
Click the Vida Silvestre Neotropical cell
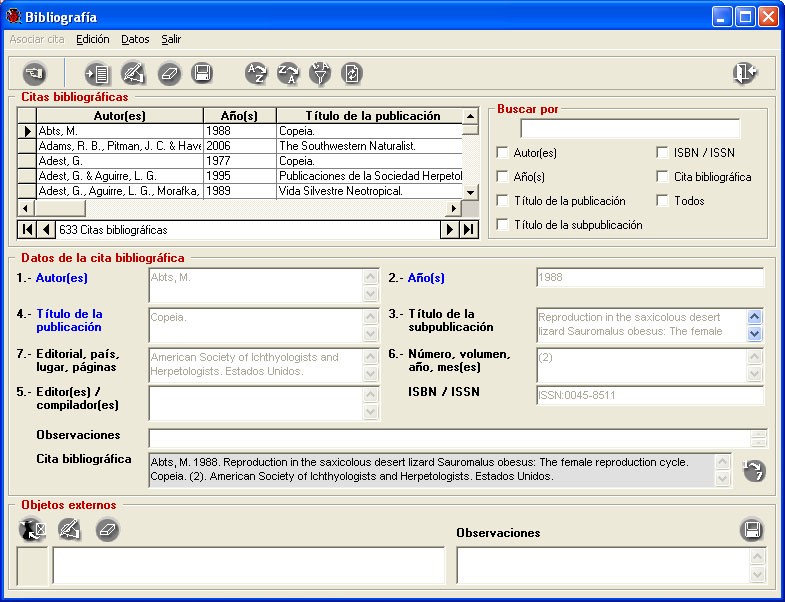tap(369, 191)
